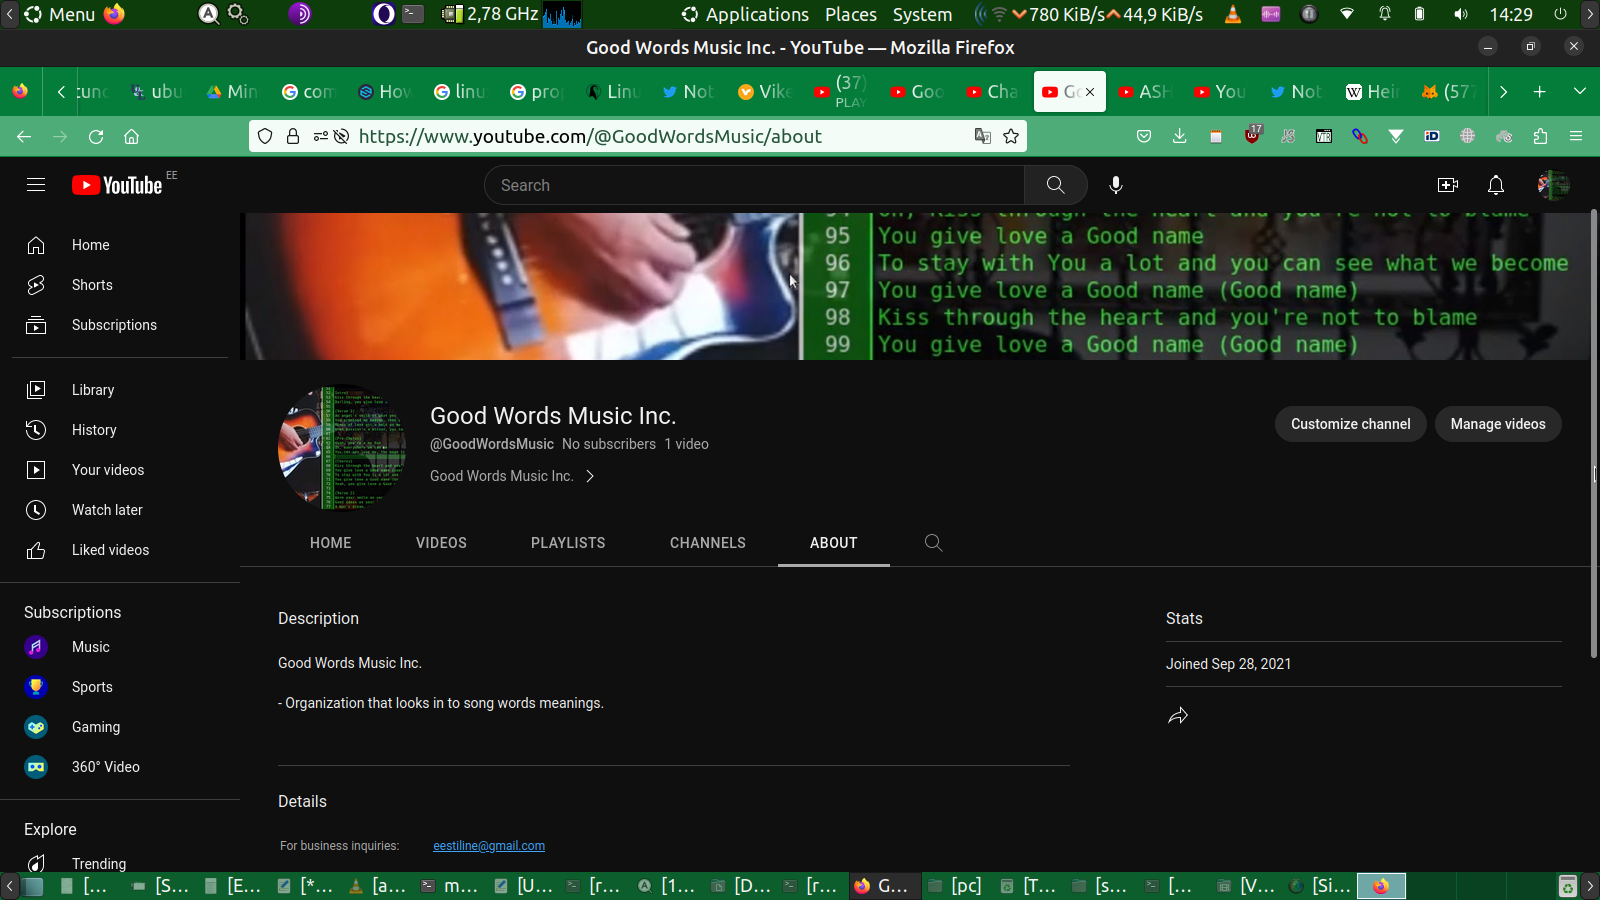This screenshot has height=900, width=1600.
Task: Click the Create video camera icon
Action: pyautogui.click(x=1447, y=185)
